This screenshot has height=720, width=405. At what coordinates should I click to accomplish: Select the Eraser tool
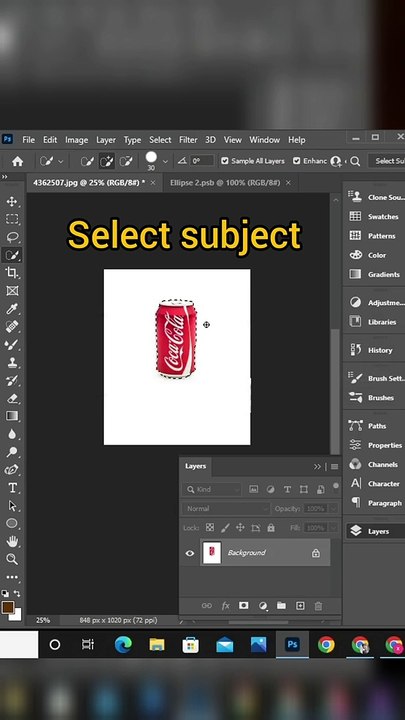click(12, 398)
